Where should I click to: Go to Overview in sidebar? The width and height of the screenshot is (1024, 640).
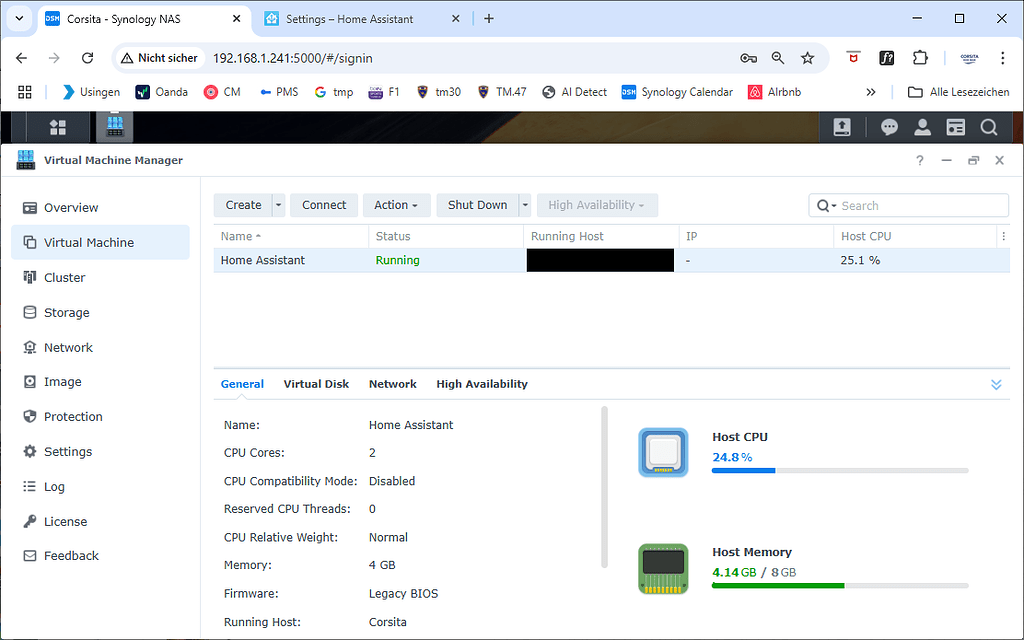101,208
